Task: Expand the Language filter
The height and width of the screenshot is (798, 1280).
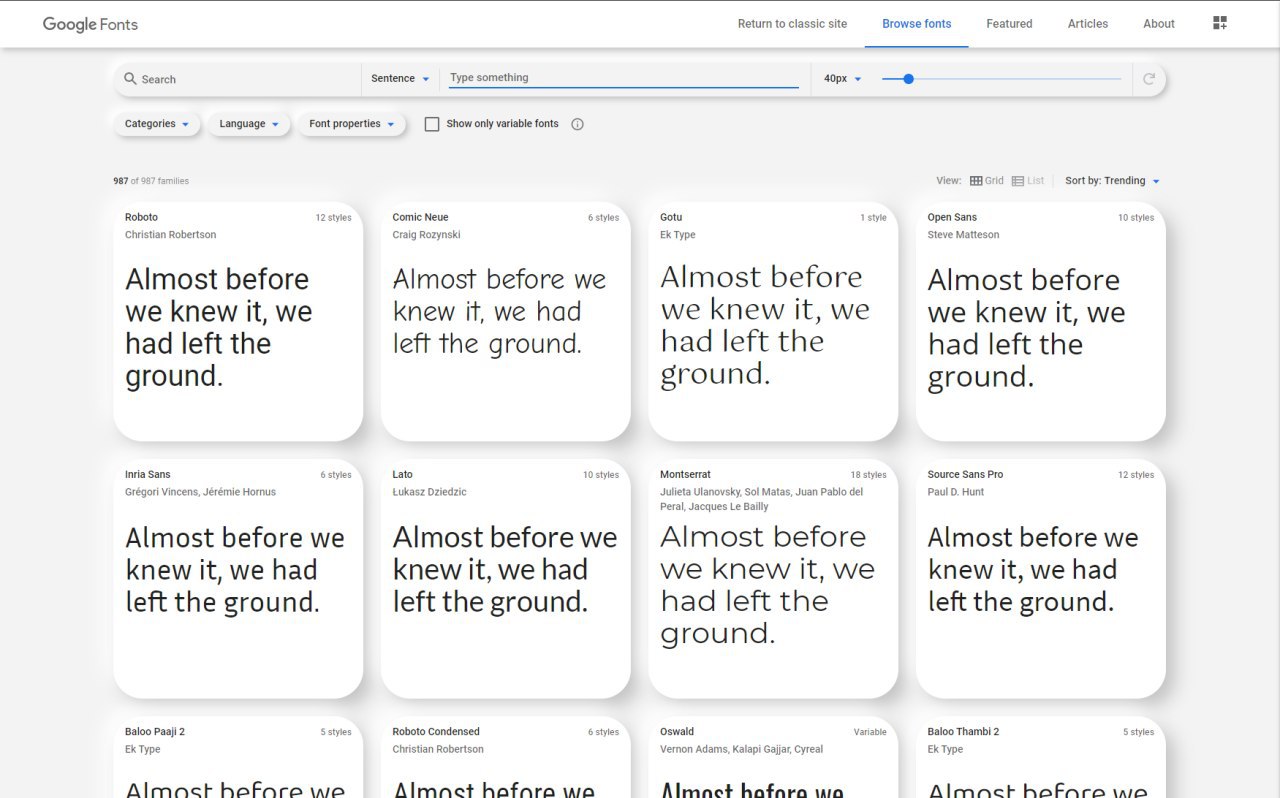Action: 249,124
